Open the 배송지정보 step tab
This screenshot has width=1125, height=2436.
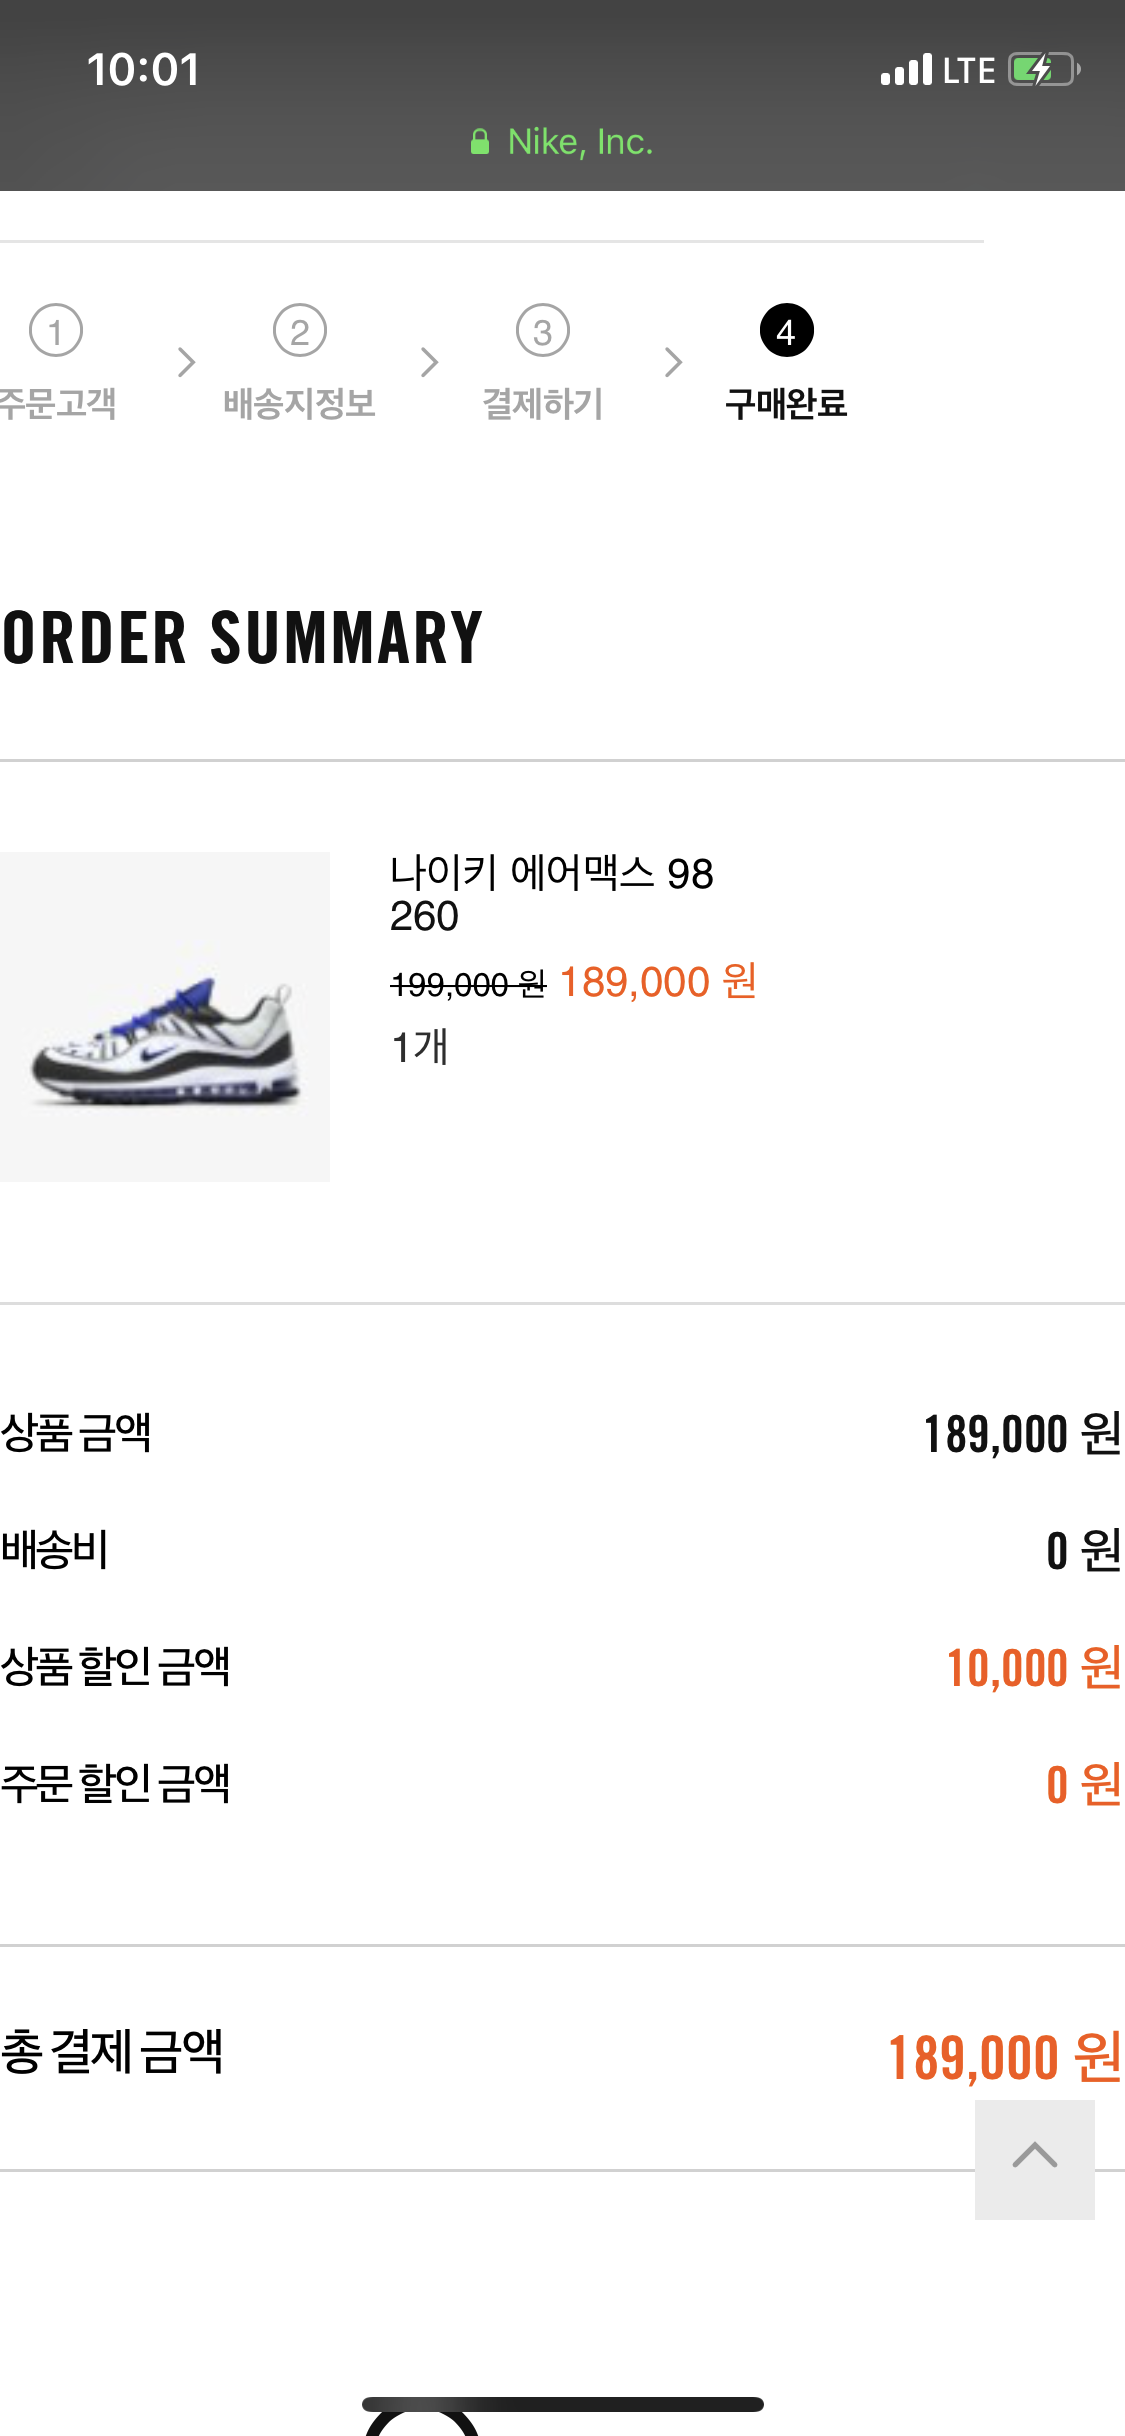(300, 404)
